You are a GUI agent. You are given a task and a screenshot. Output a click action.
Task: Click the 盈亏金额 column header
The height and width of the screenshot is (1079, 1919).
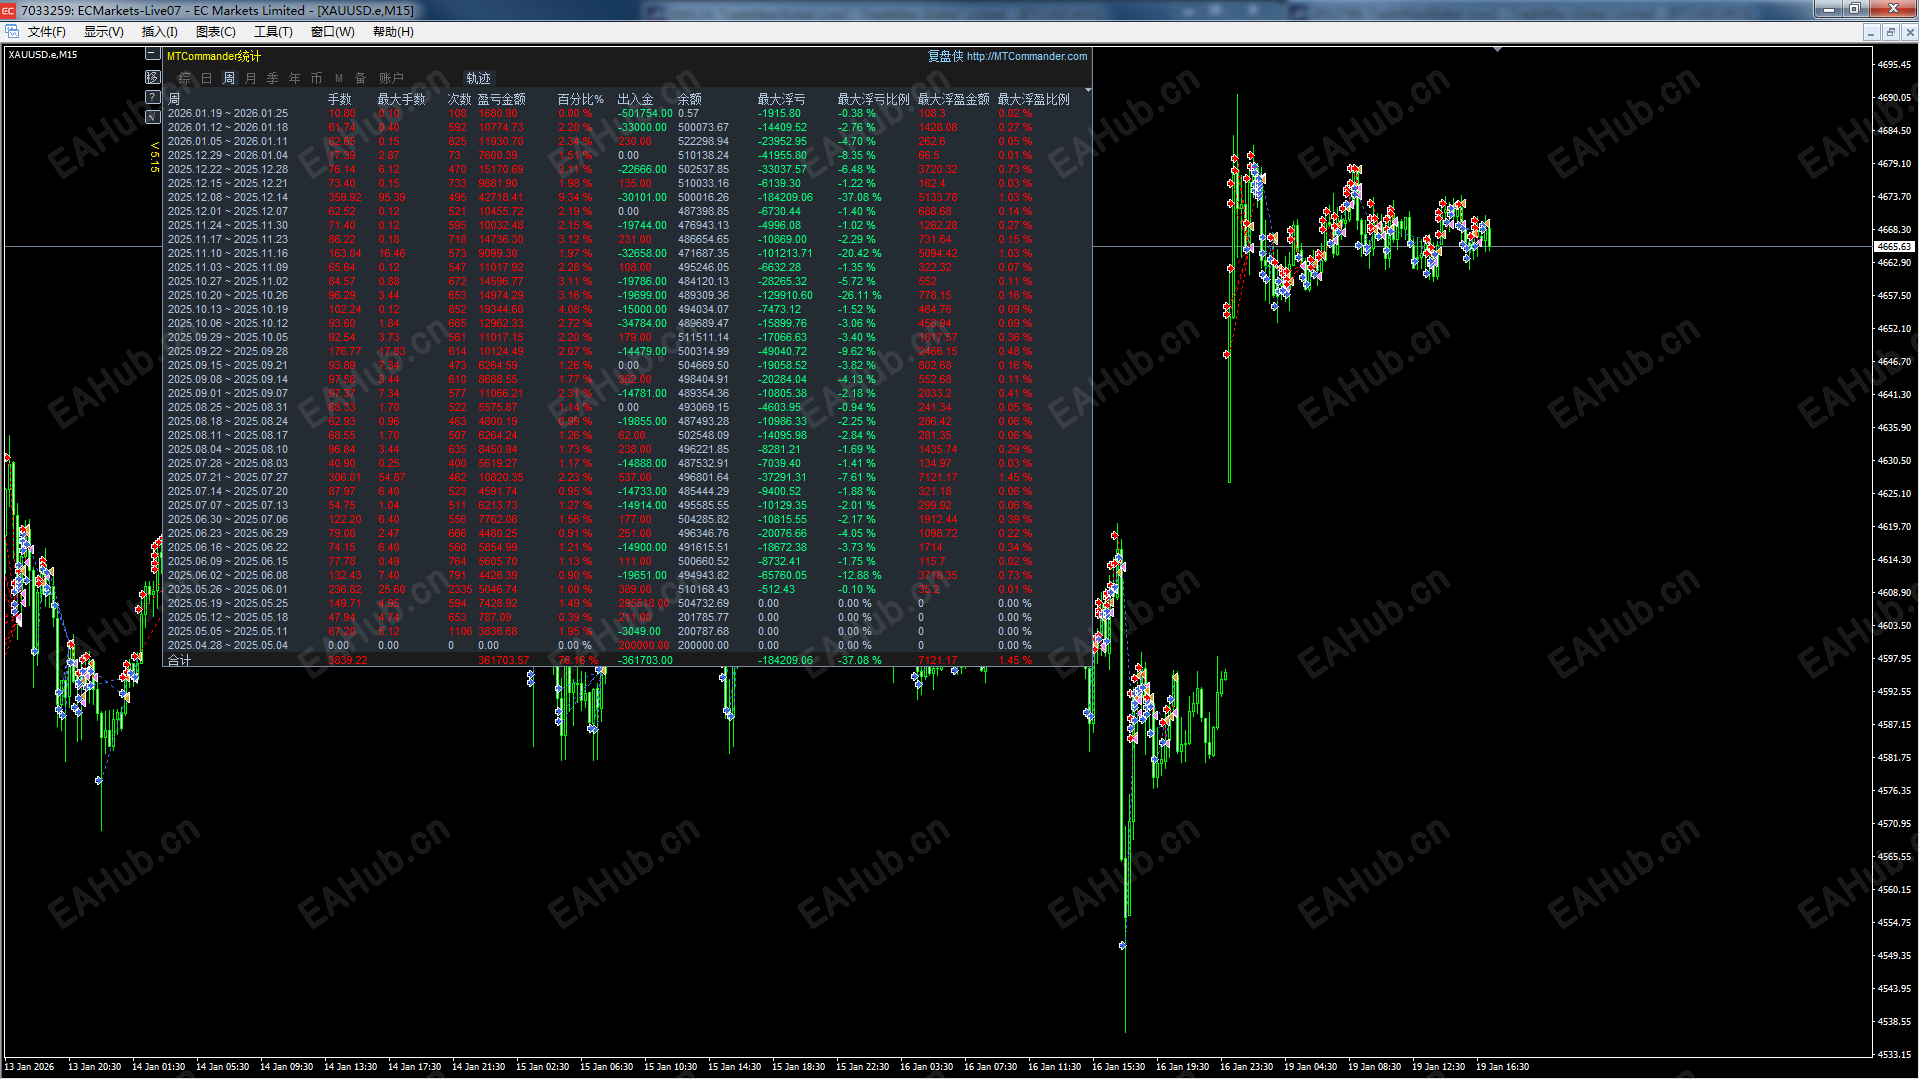tap(502, 99)
